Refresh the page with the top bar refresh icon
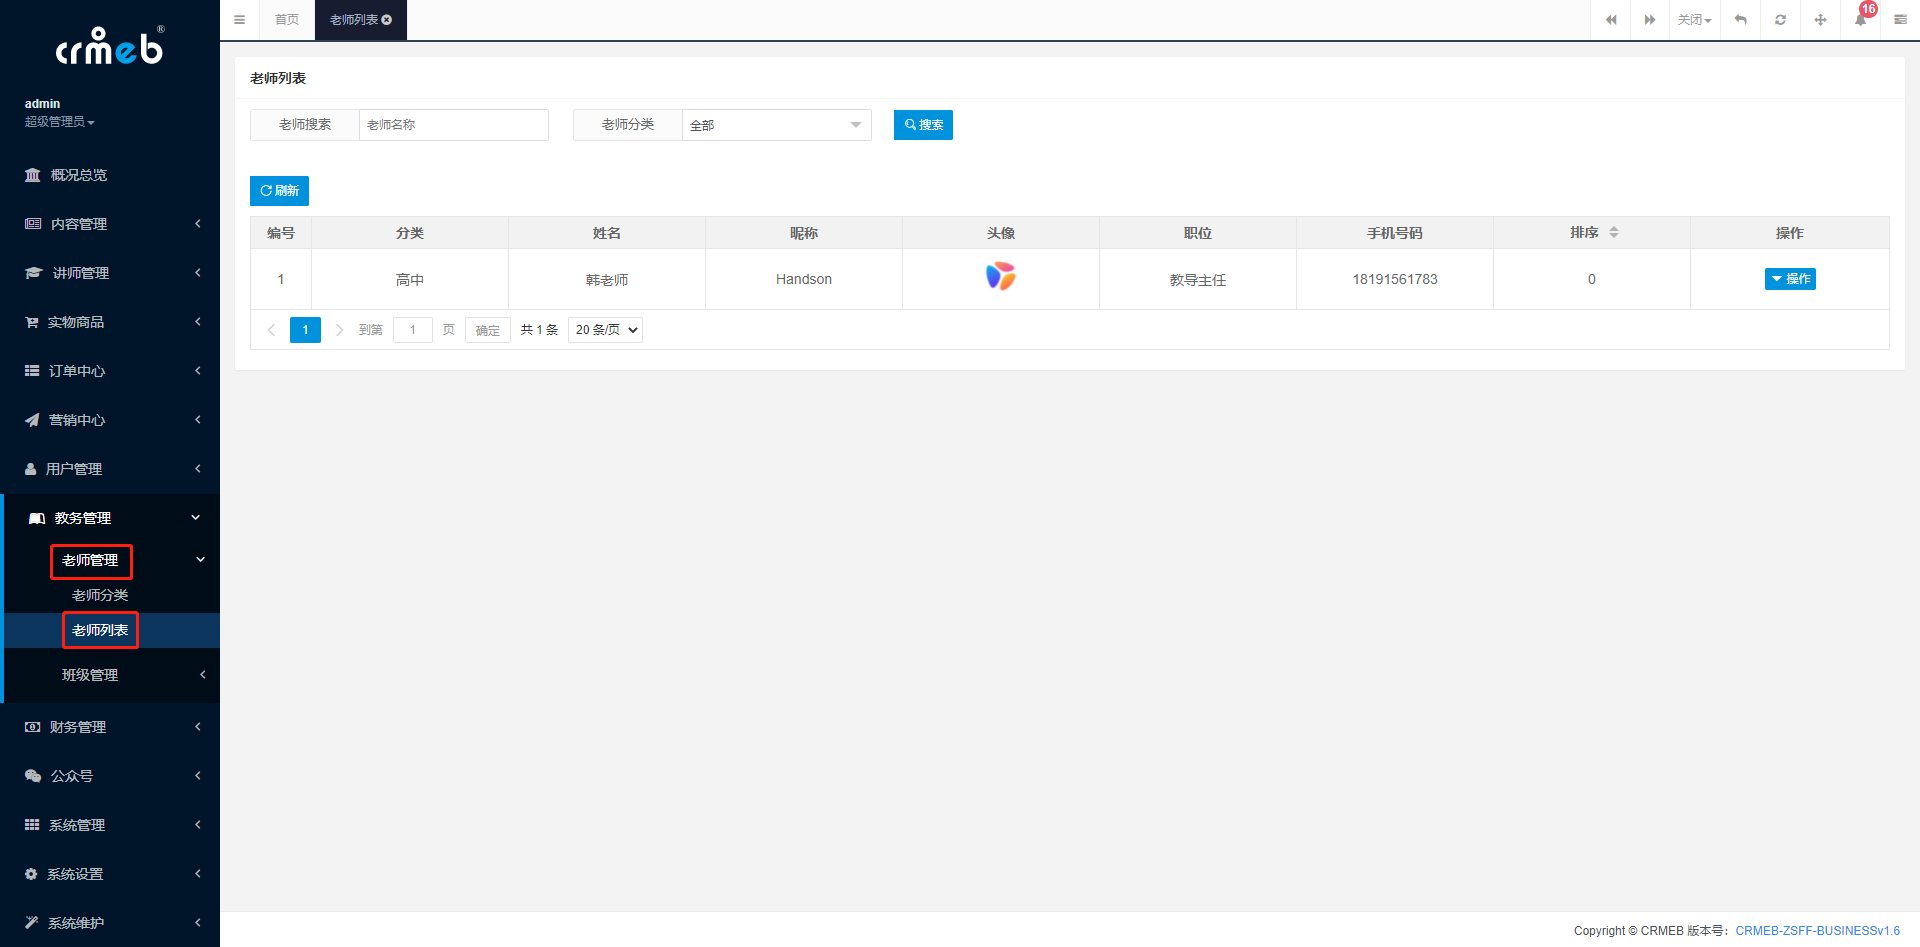 click(1780, 20)
